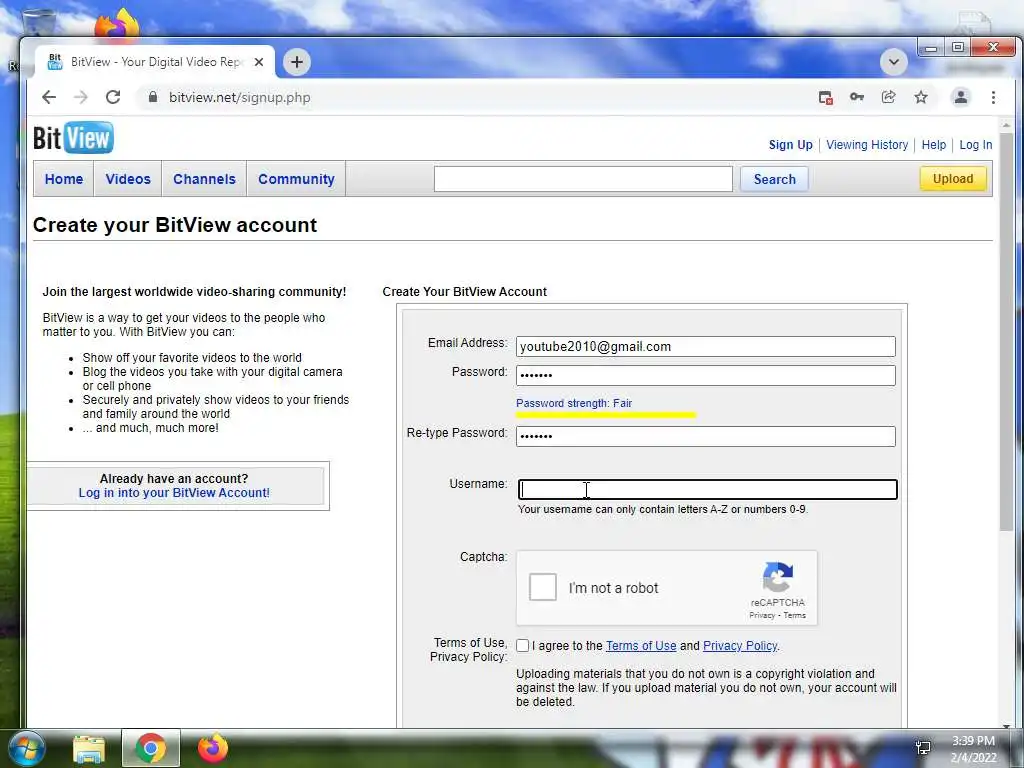Viewport: 1024px width, 768px height.
Task: Open Chrome three-dot menu
Action: coord(993,97)
